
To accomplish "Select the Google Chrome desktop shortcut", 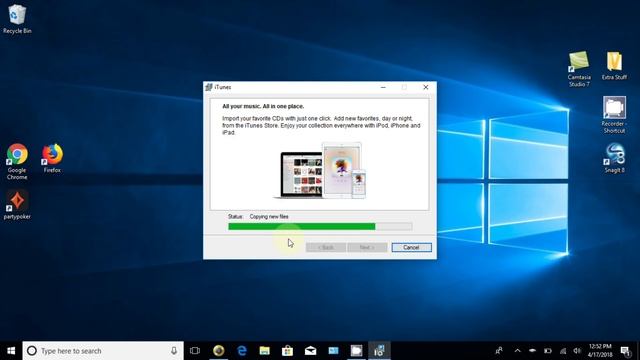I will 17,161.
